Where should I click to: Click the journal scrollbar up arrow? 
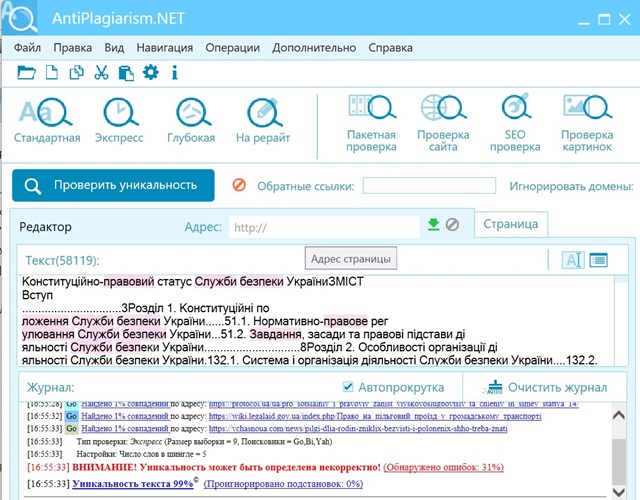coord(619,416)
